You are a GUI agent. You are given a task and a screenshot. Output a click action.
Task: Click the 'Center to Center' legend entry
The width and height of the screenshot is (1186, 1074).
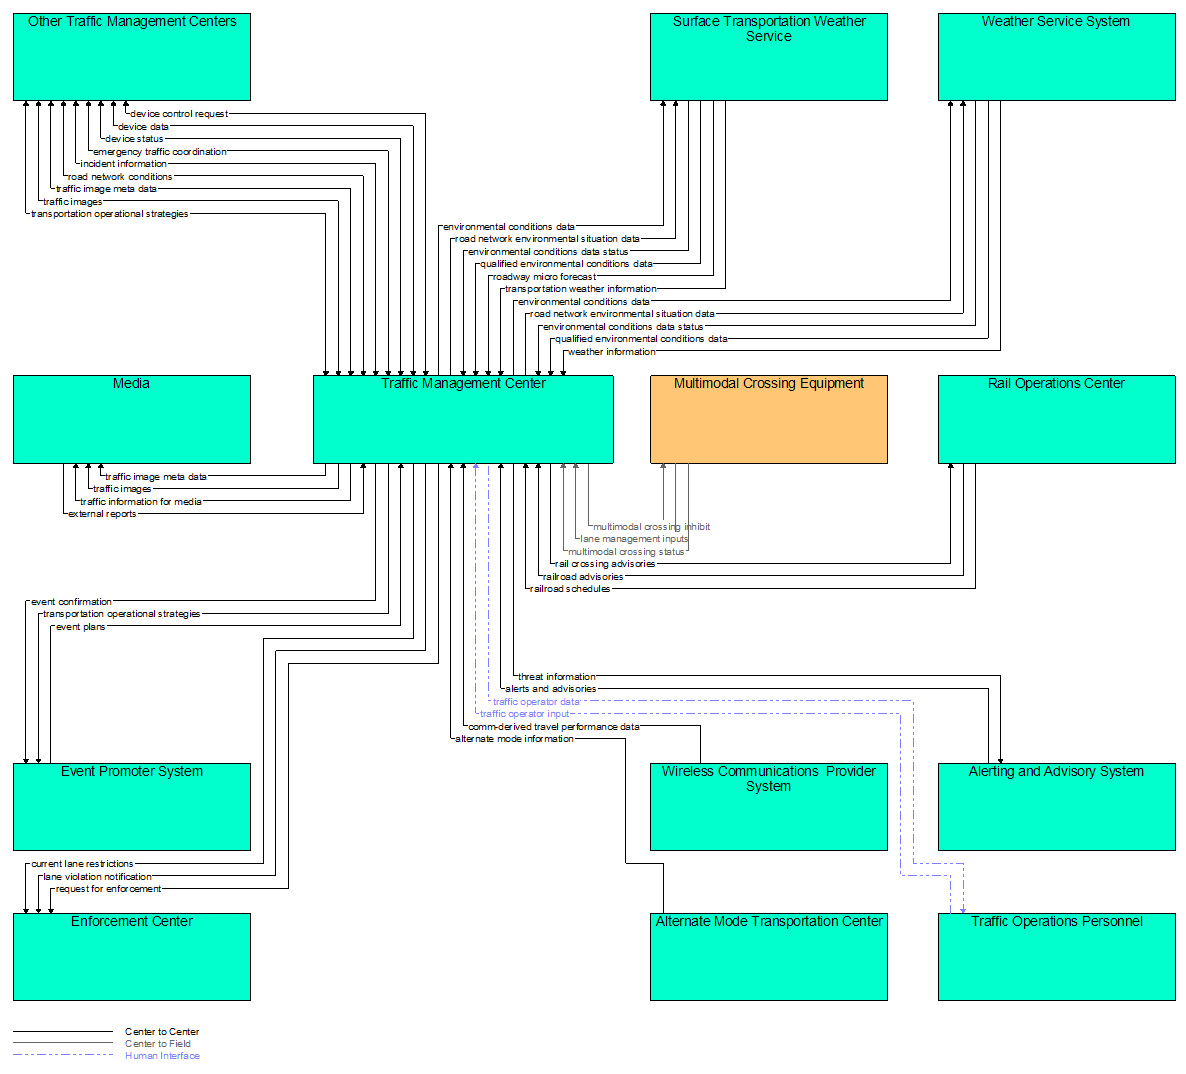[x=162, y=1032]
